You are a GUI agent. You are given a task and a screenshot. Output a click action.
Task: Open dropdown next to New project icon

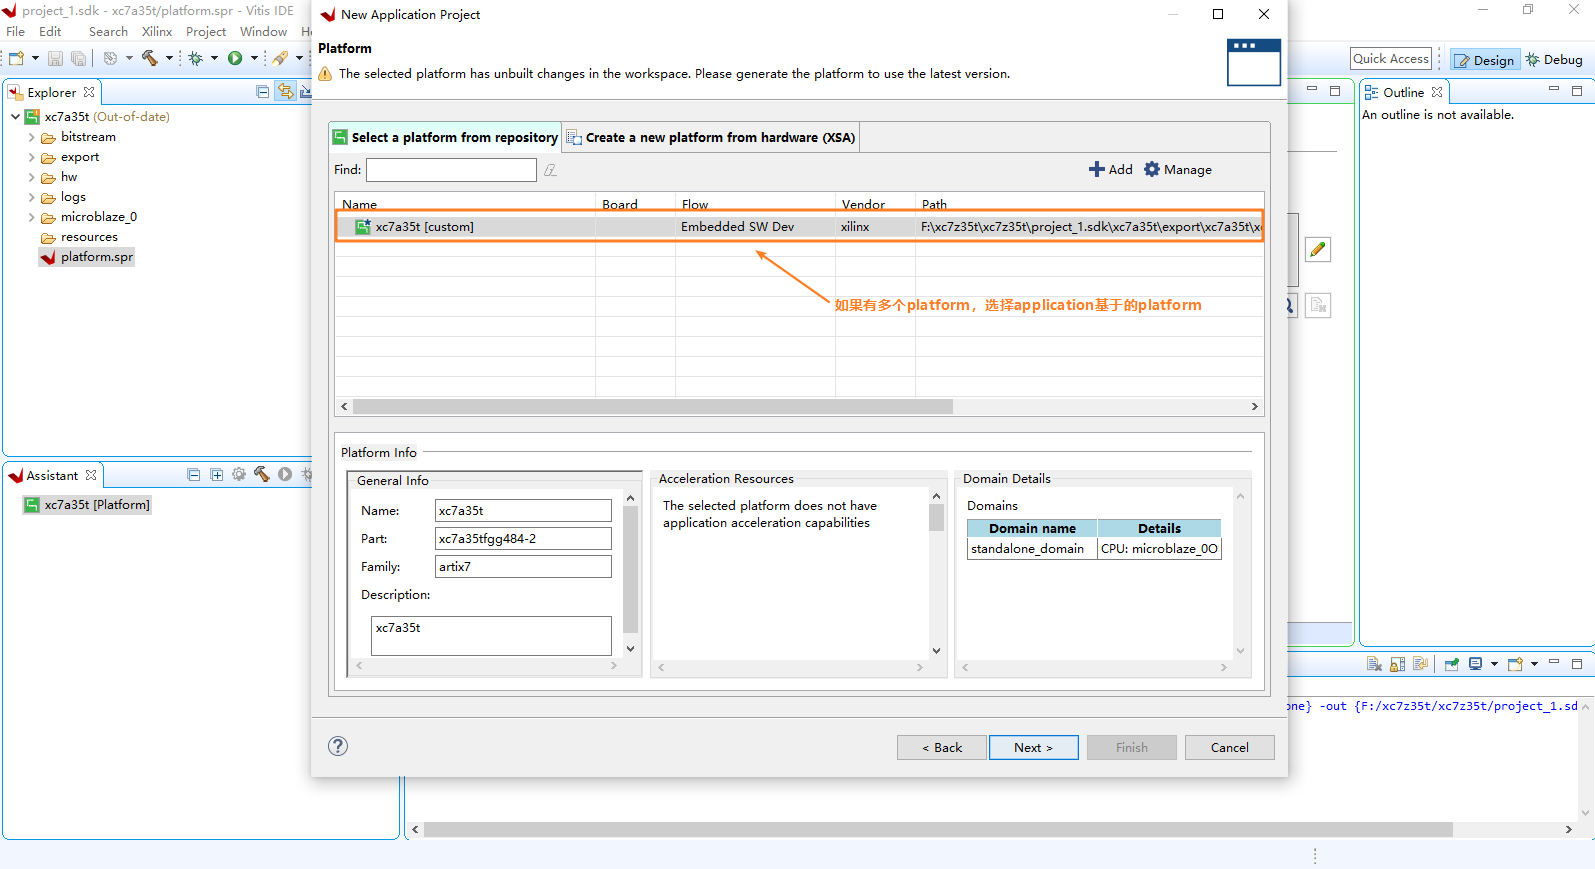pos(35,58)
